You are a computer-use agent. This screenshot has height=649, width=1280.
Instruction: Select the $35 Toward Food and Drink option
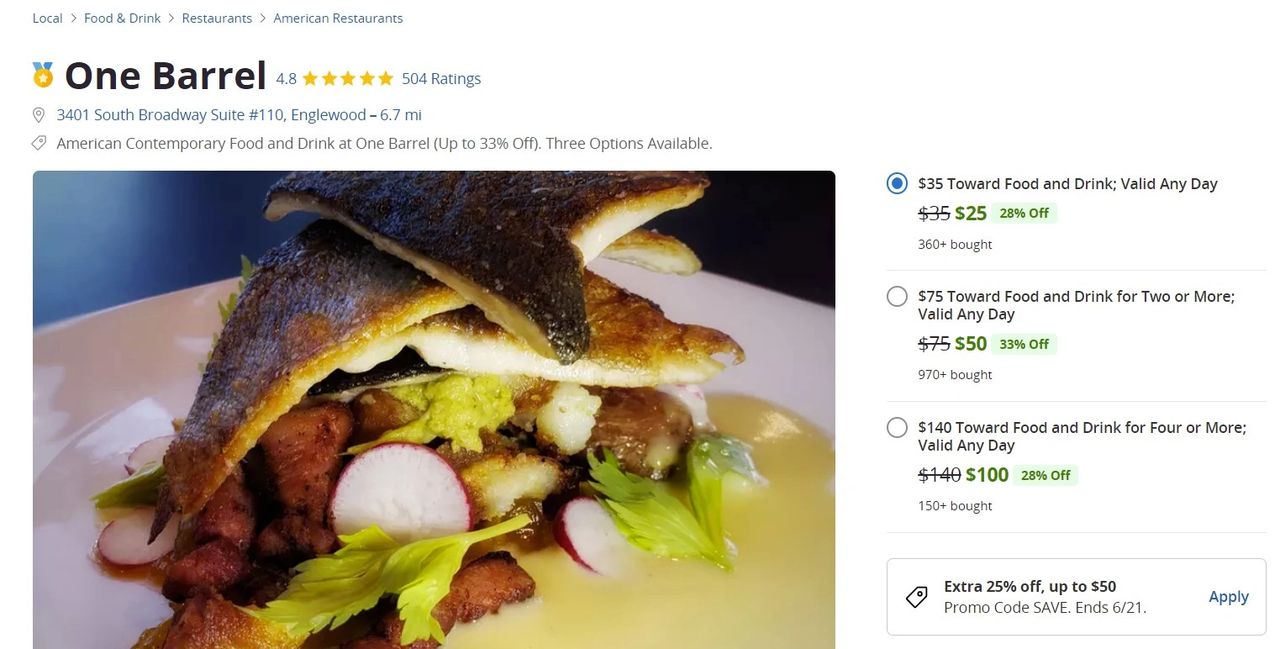click(x=897, y=183)
